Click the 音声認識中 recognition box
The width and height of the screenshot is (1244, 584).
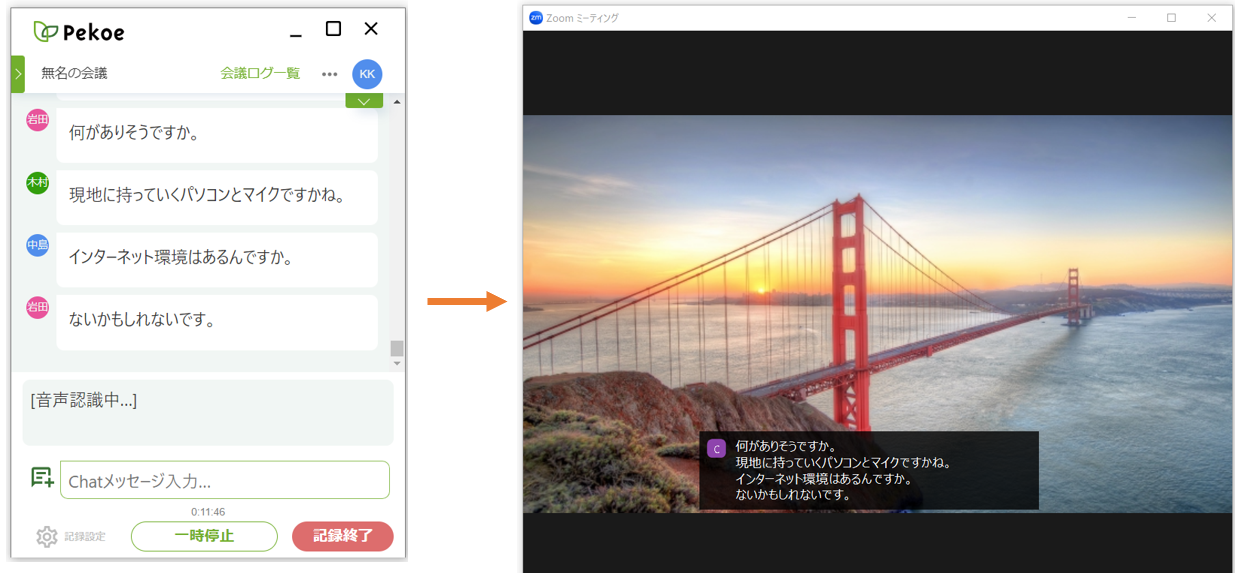click(x=208, y=412)
